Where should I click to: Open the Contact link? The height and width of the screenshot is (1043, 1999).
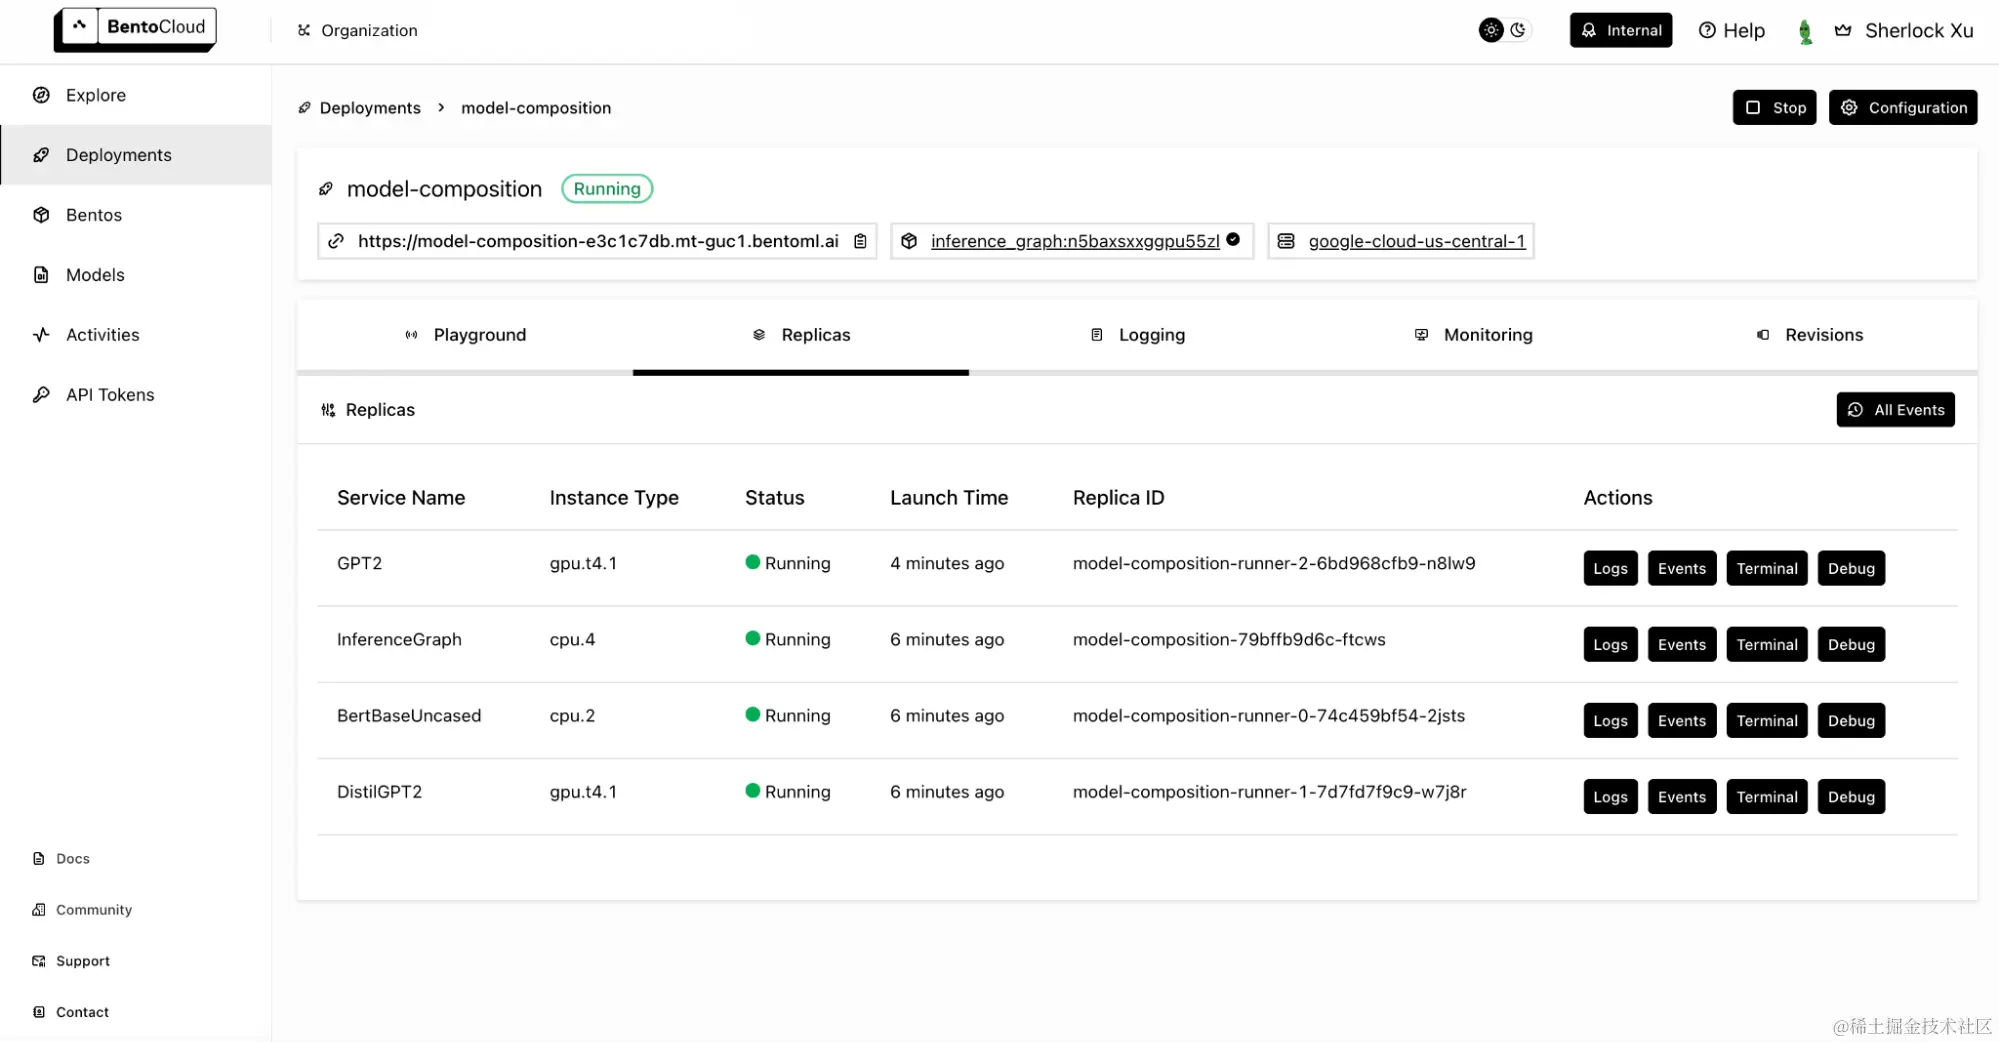point(71,1012)
